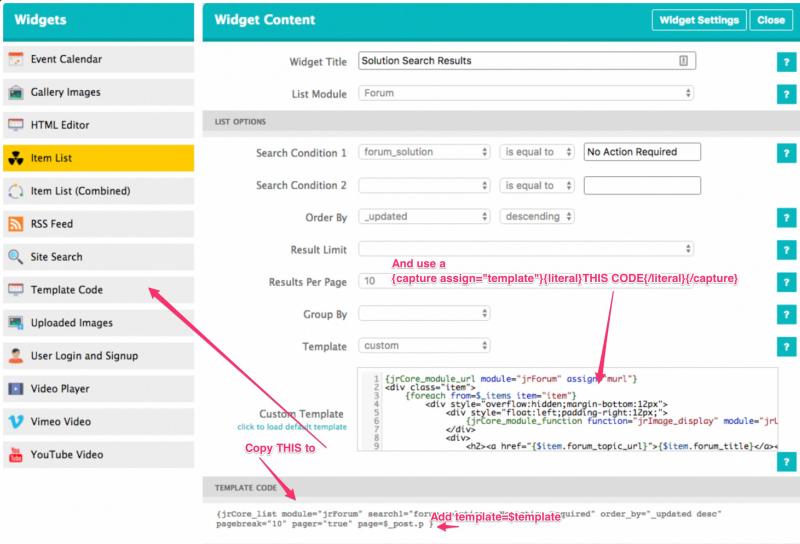Click into the Widget Title text field
This screenshot has height=544, width=800.
[518, 61]
